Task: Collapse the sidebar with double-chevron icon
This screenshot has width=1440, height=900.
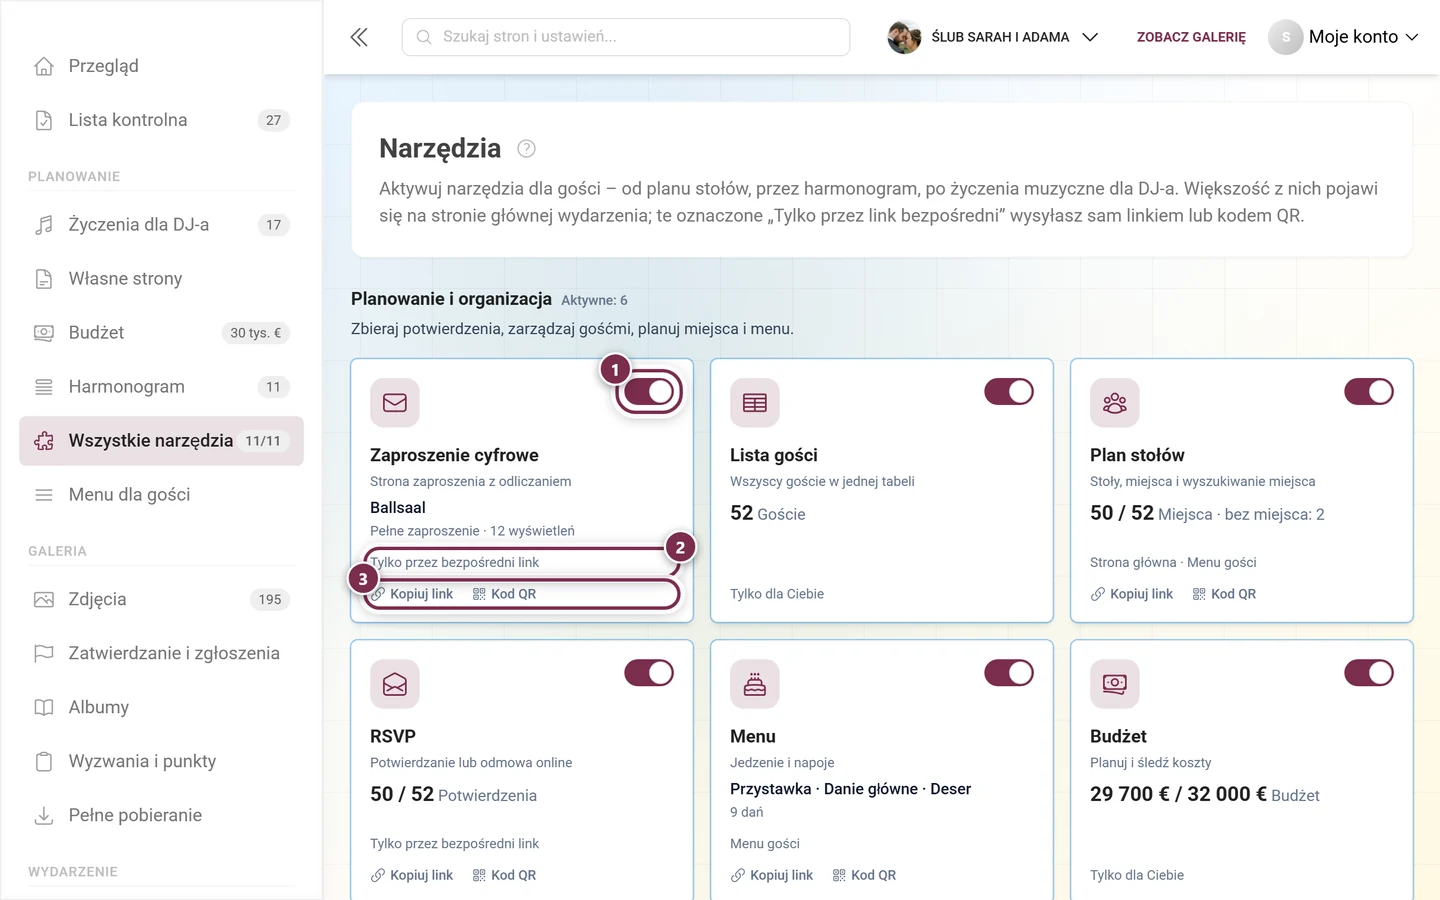Action: [x=359, y=37]
